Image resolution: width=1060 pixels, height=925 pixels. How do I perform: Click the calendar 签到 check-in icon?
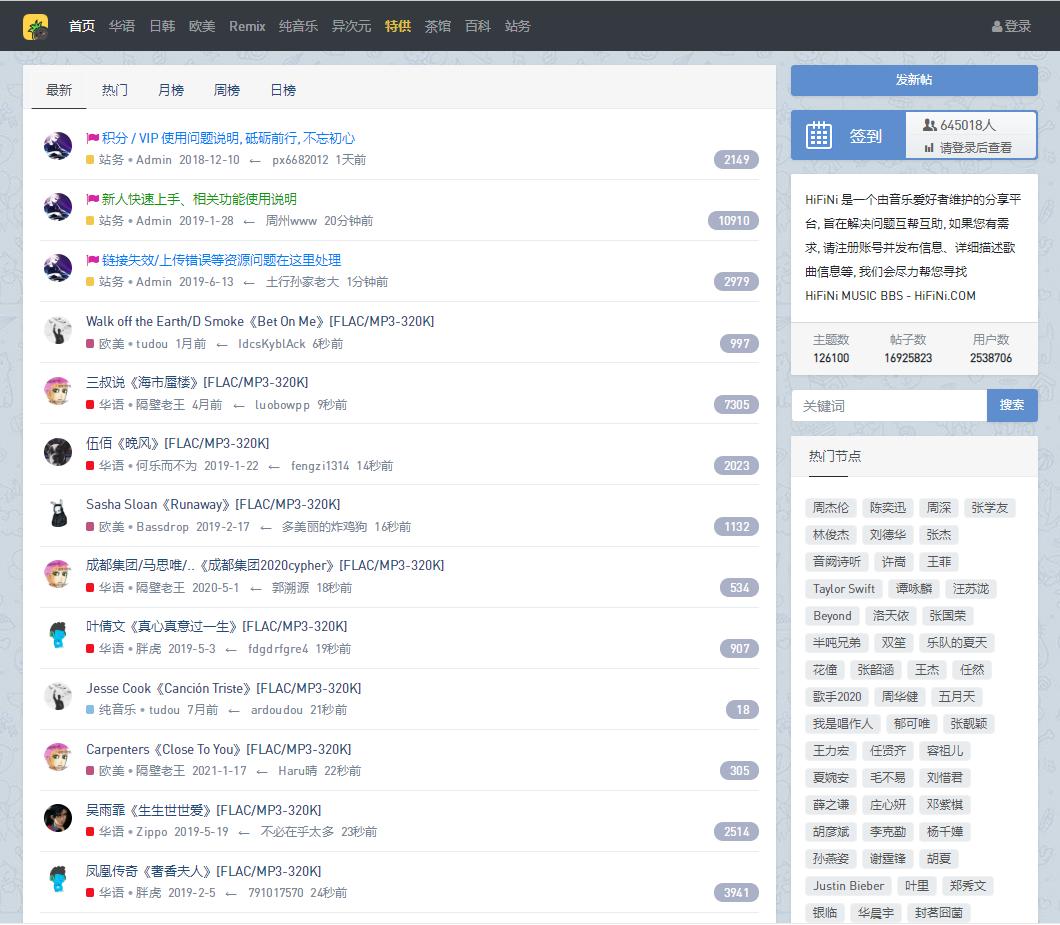point(819,135)
